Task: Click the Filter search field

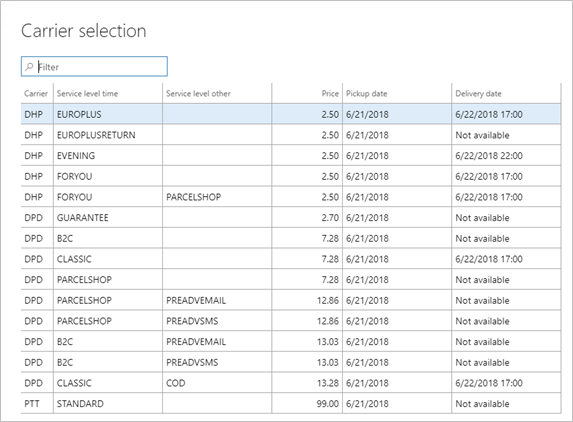Action: pyautogui.click(x=94, y=66)
